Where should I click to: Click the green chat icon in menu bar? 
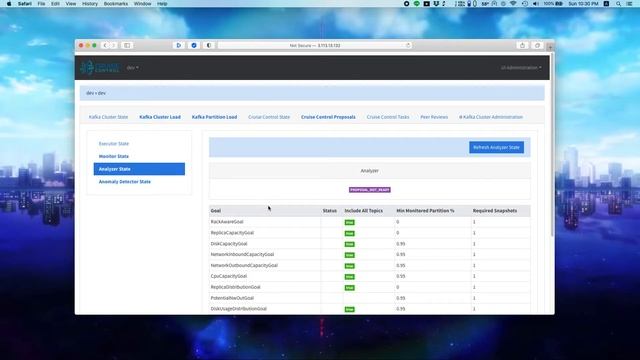tap(416, 4)
